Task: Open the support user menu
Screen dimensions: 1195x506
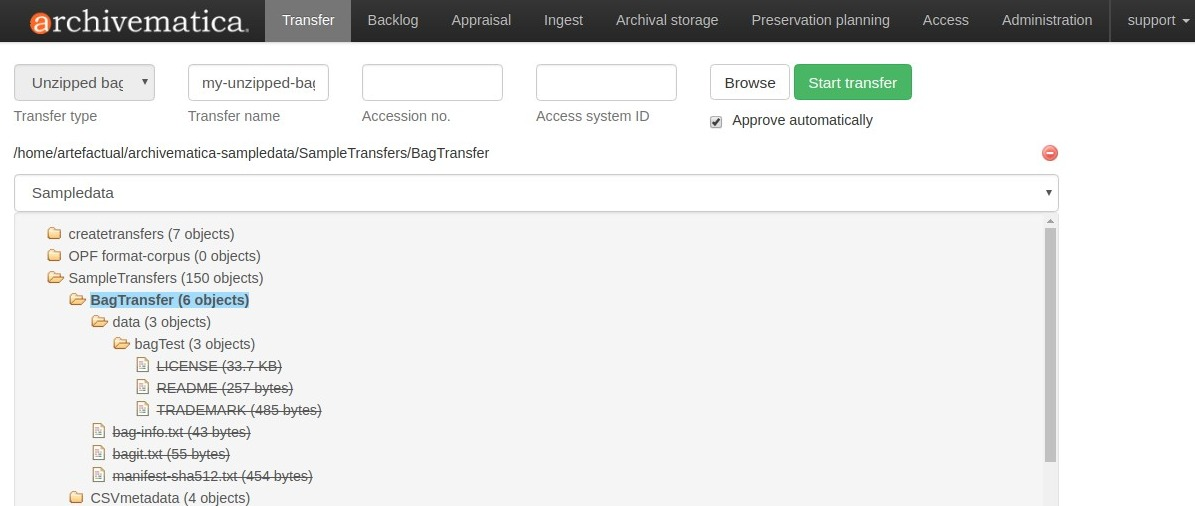Action: click(x=1151, y=20)
